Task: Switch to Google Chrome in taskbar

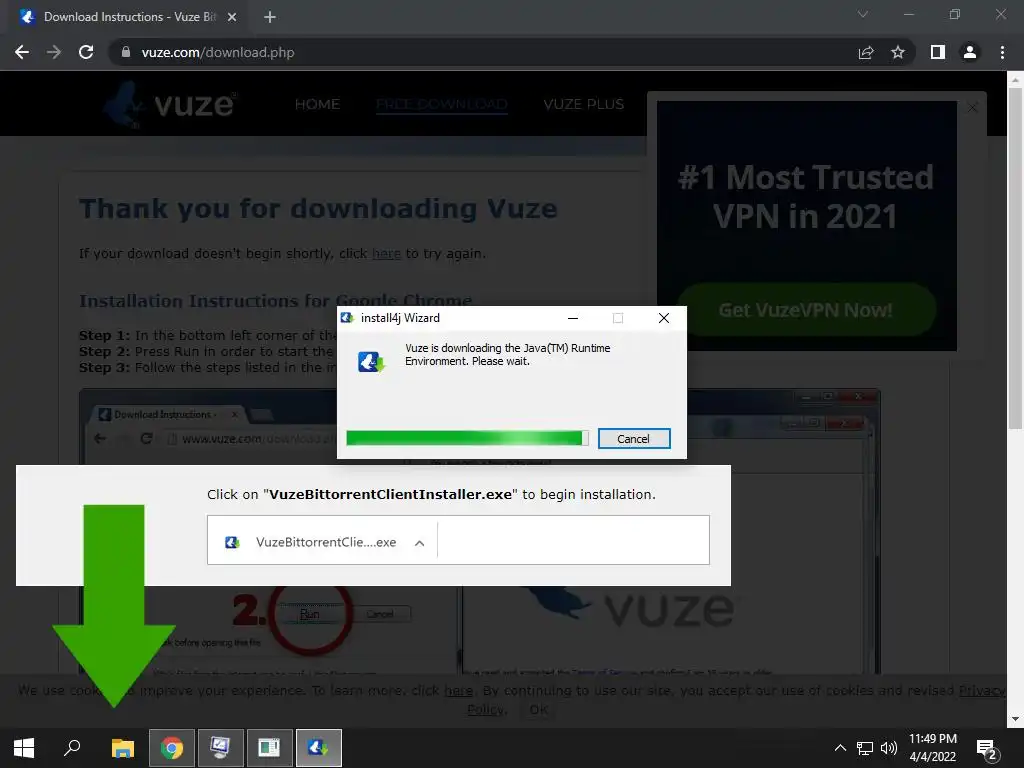Action: click(x=172, y=748)
